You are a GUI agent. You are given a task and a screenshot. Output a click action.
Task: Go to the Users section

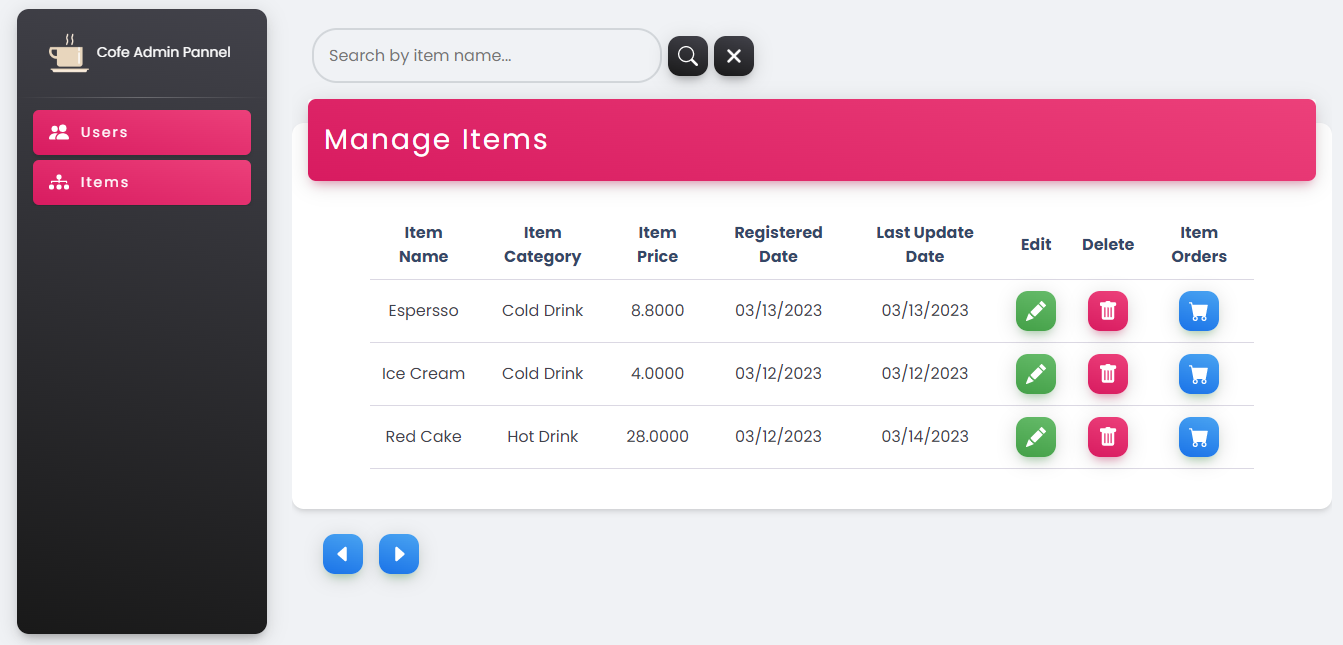tap(141, 132)
